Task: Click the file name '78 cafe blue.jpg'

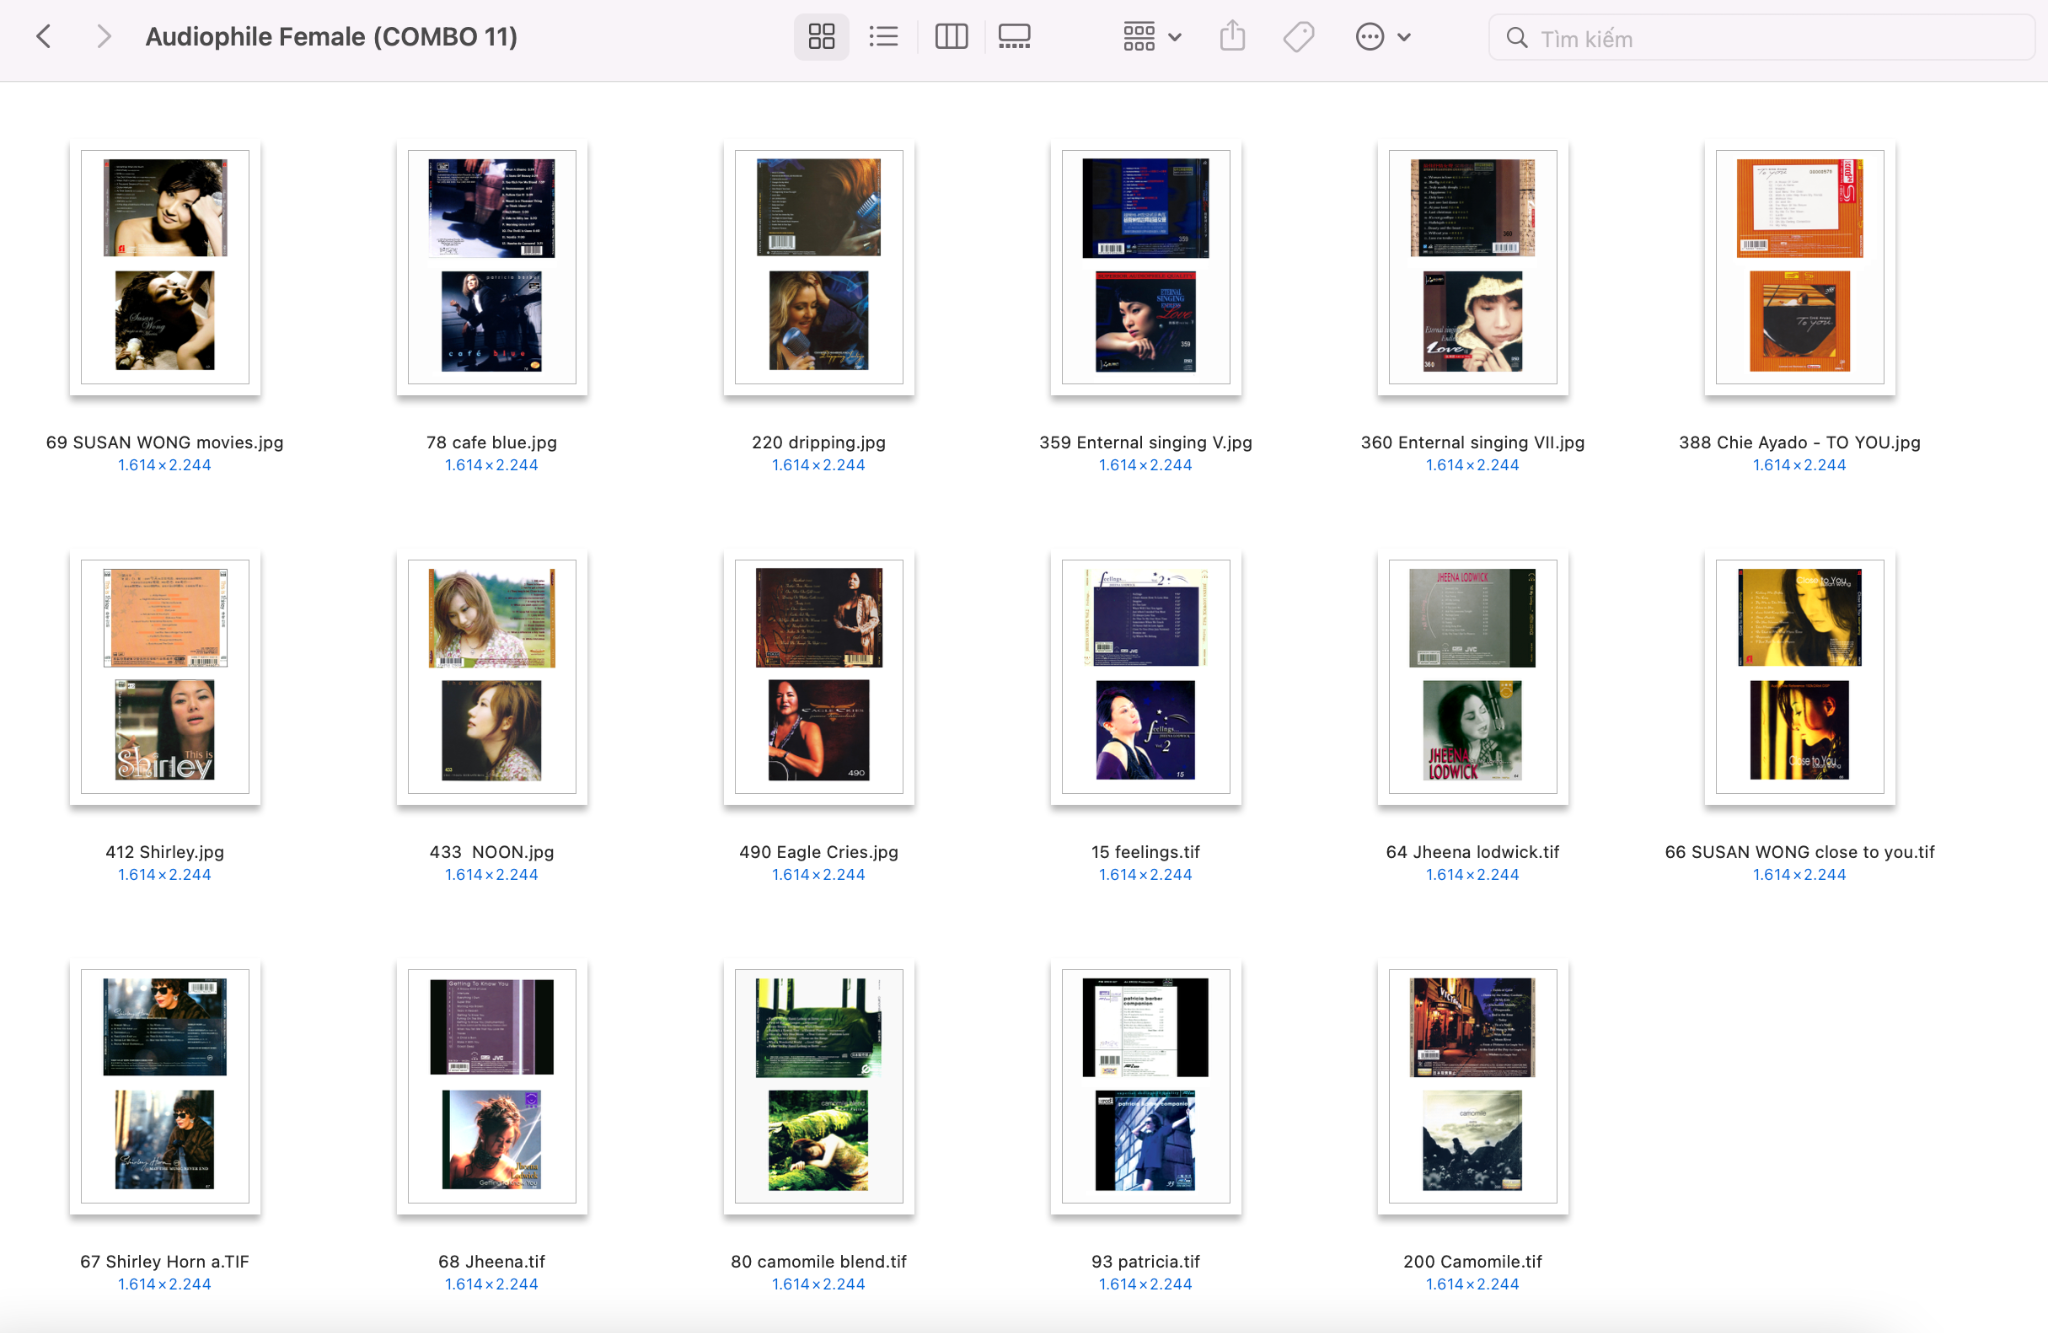Action: pyautogui.click(x=492, y=442)
